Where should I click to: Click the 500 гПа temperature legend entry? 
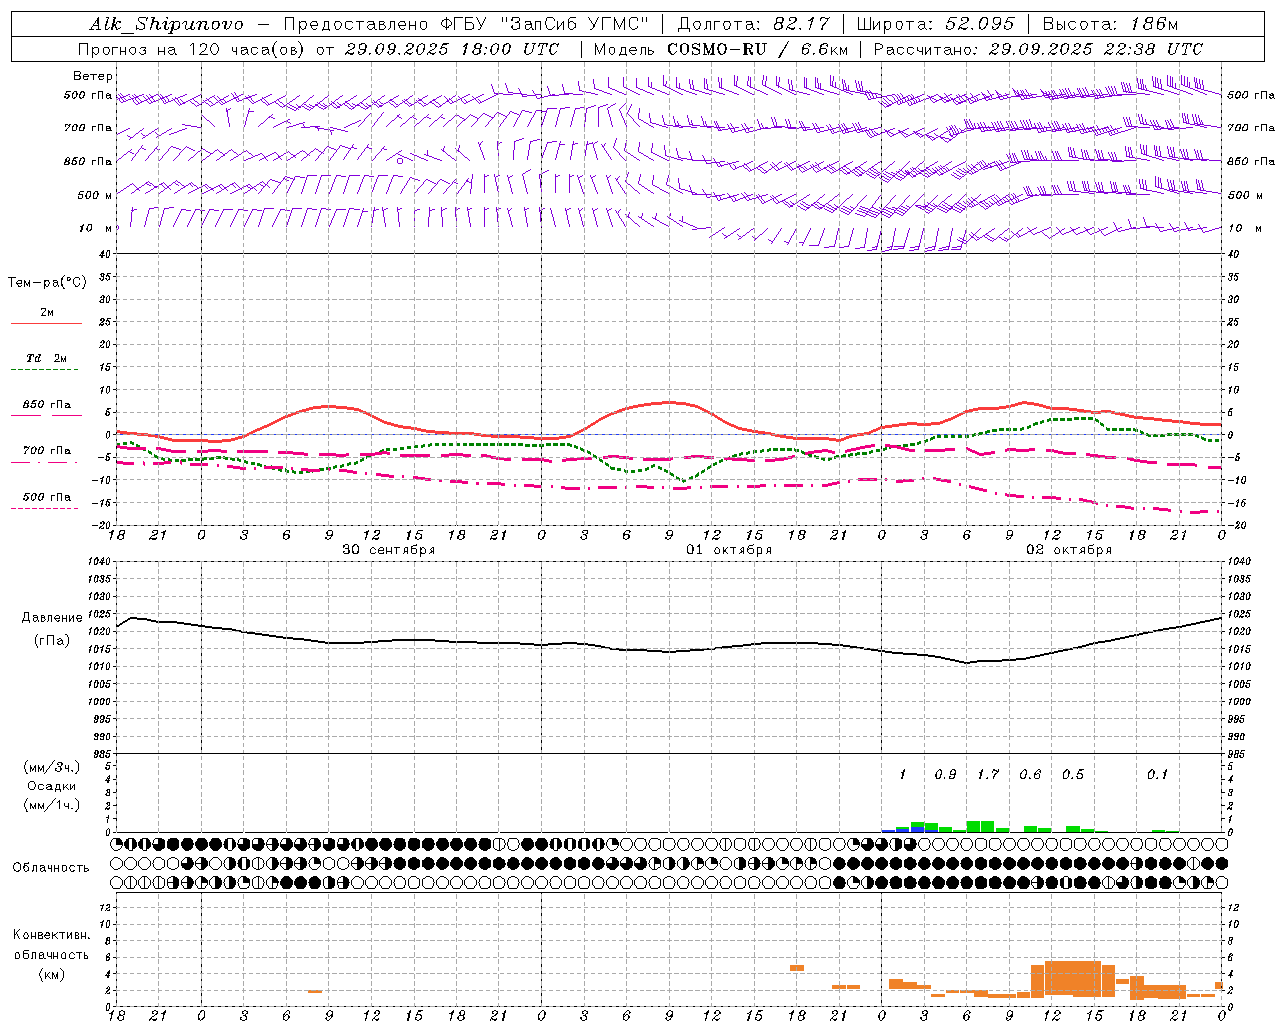click(47, 497)
